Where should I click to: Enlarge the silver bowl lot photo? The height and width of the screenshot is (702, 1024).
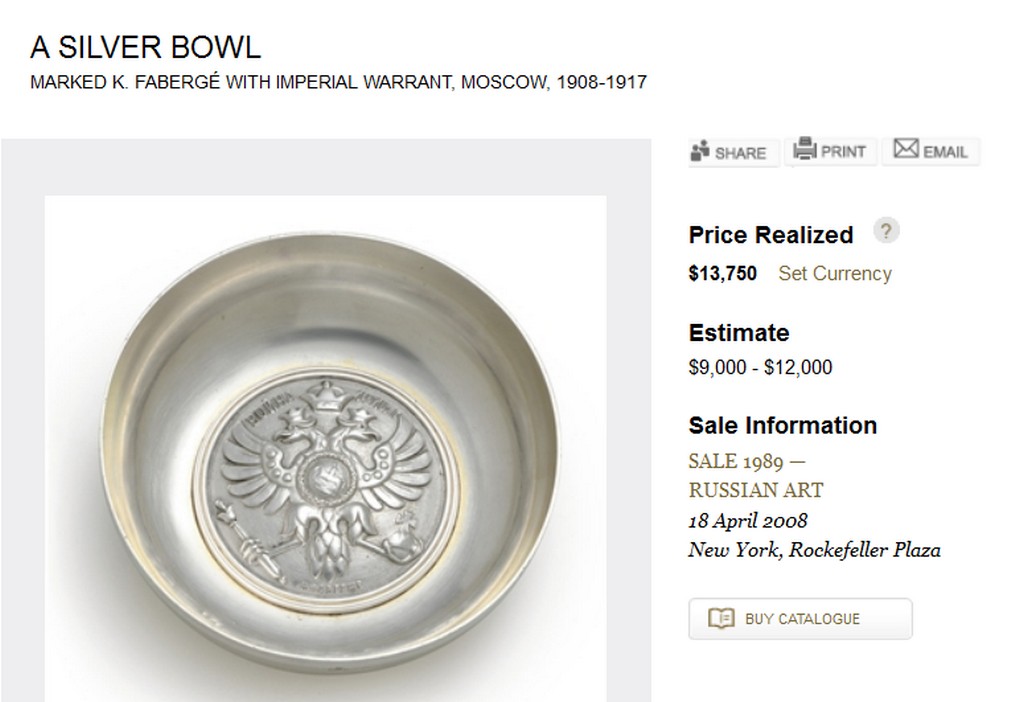click(325, 449)
